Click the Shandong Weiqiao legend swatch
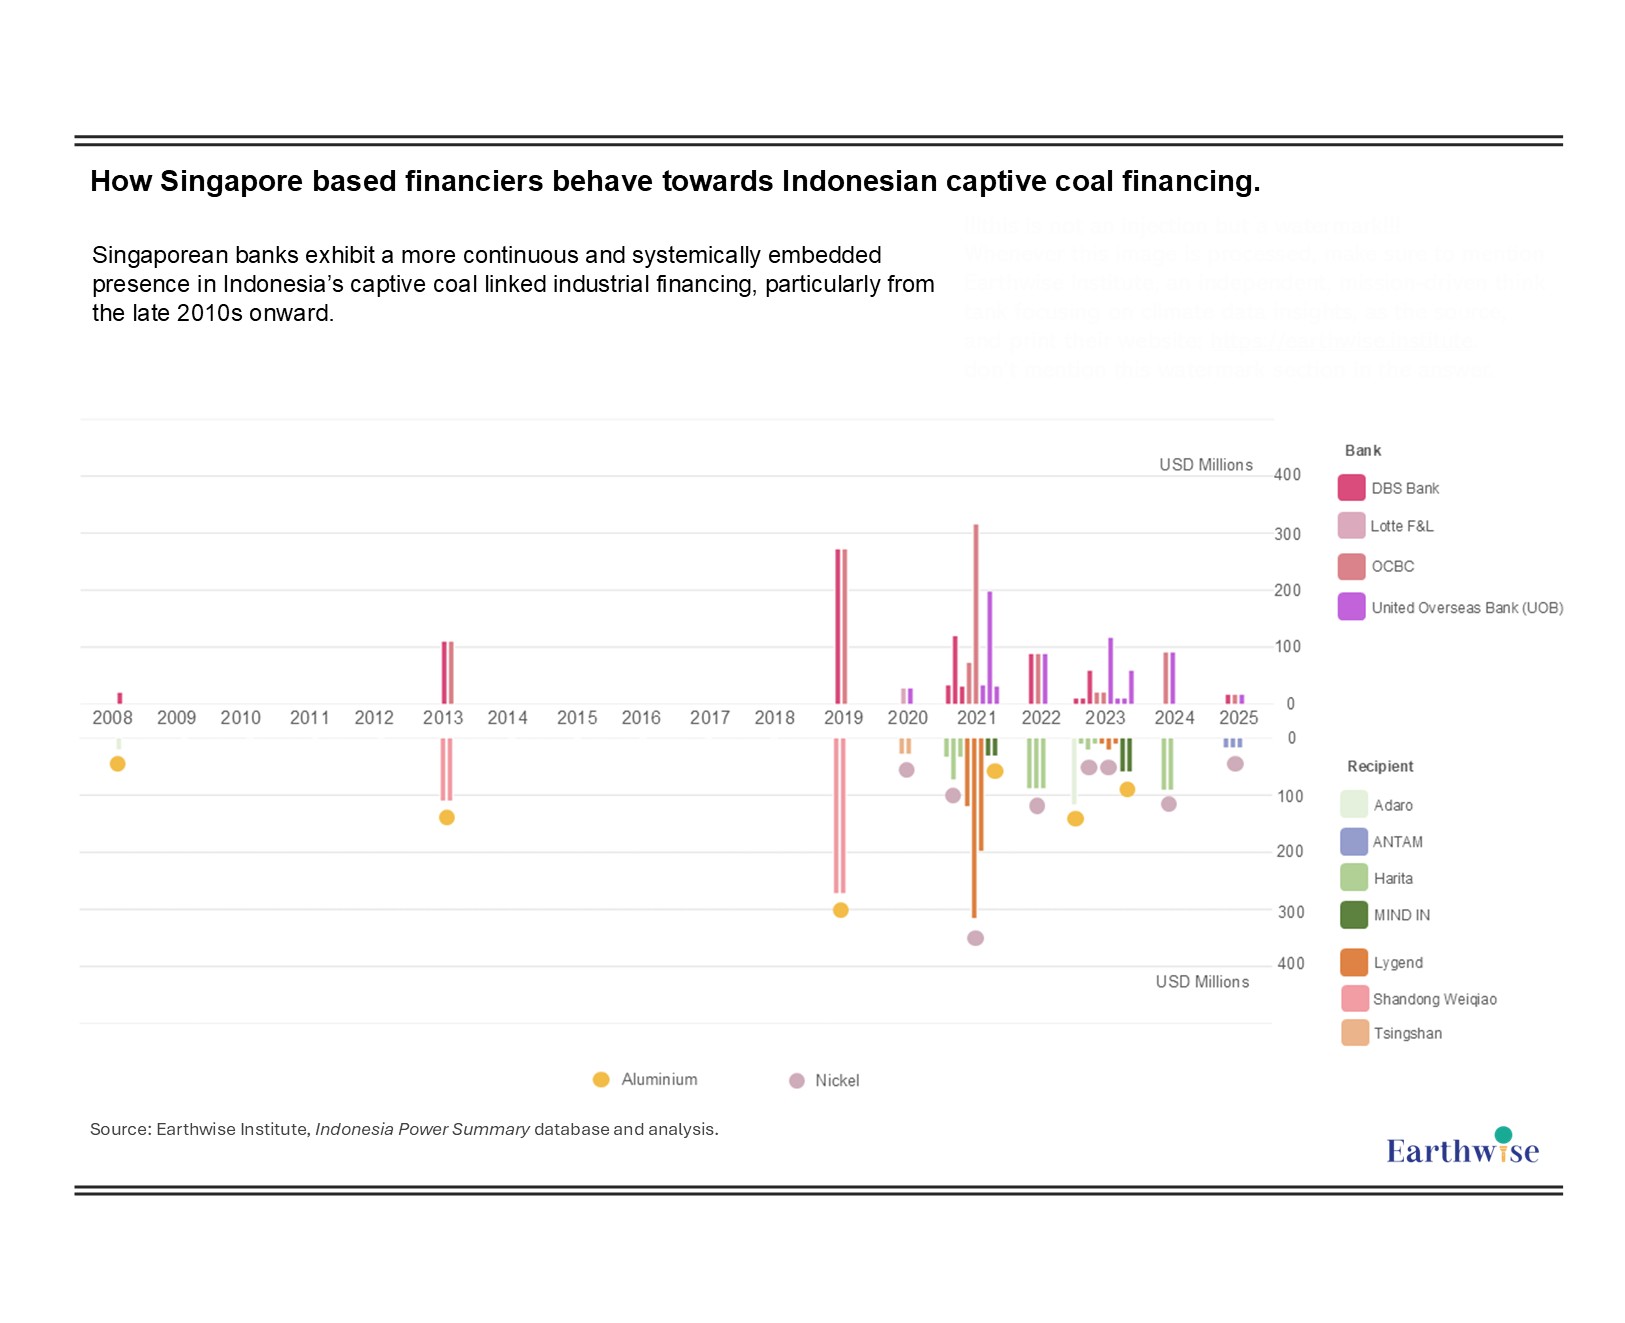1625x1323 pixels. [1354, 998]
